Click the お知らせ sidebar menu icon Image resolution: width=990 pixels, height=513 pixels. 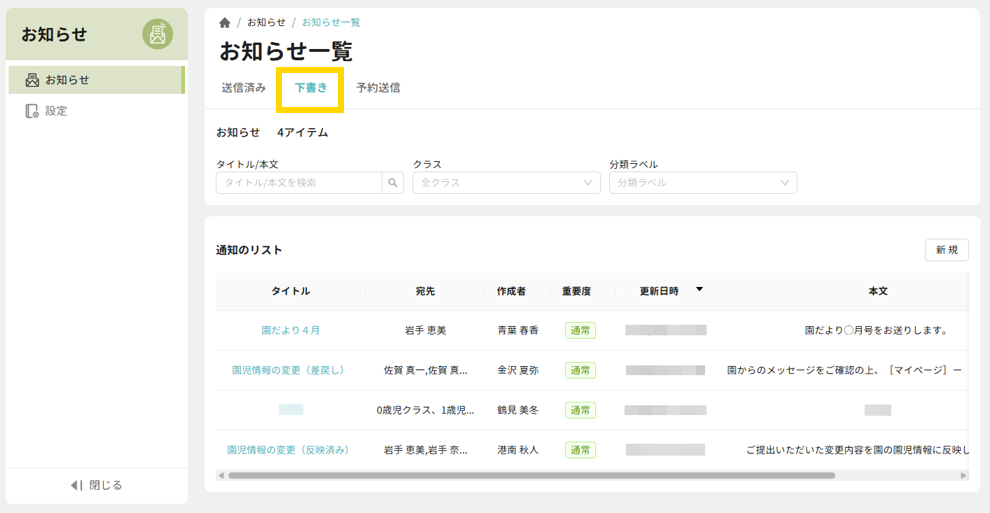32,80
